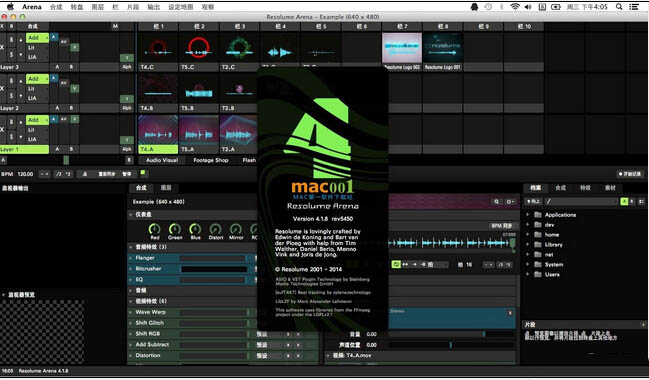Select the Audio Visual deck tab

coord(162,160)
